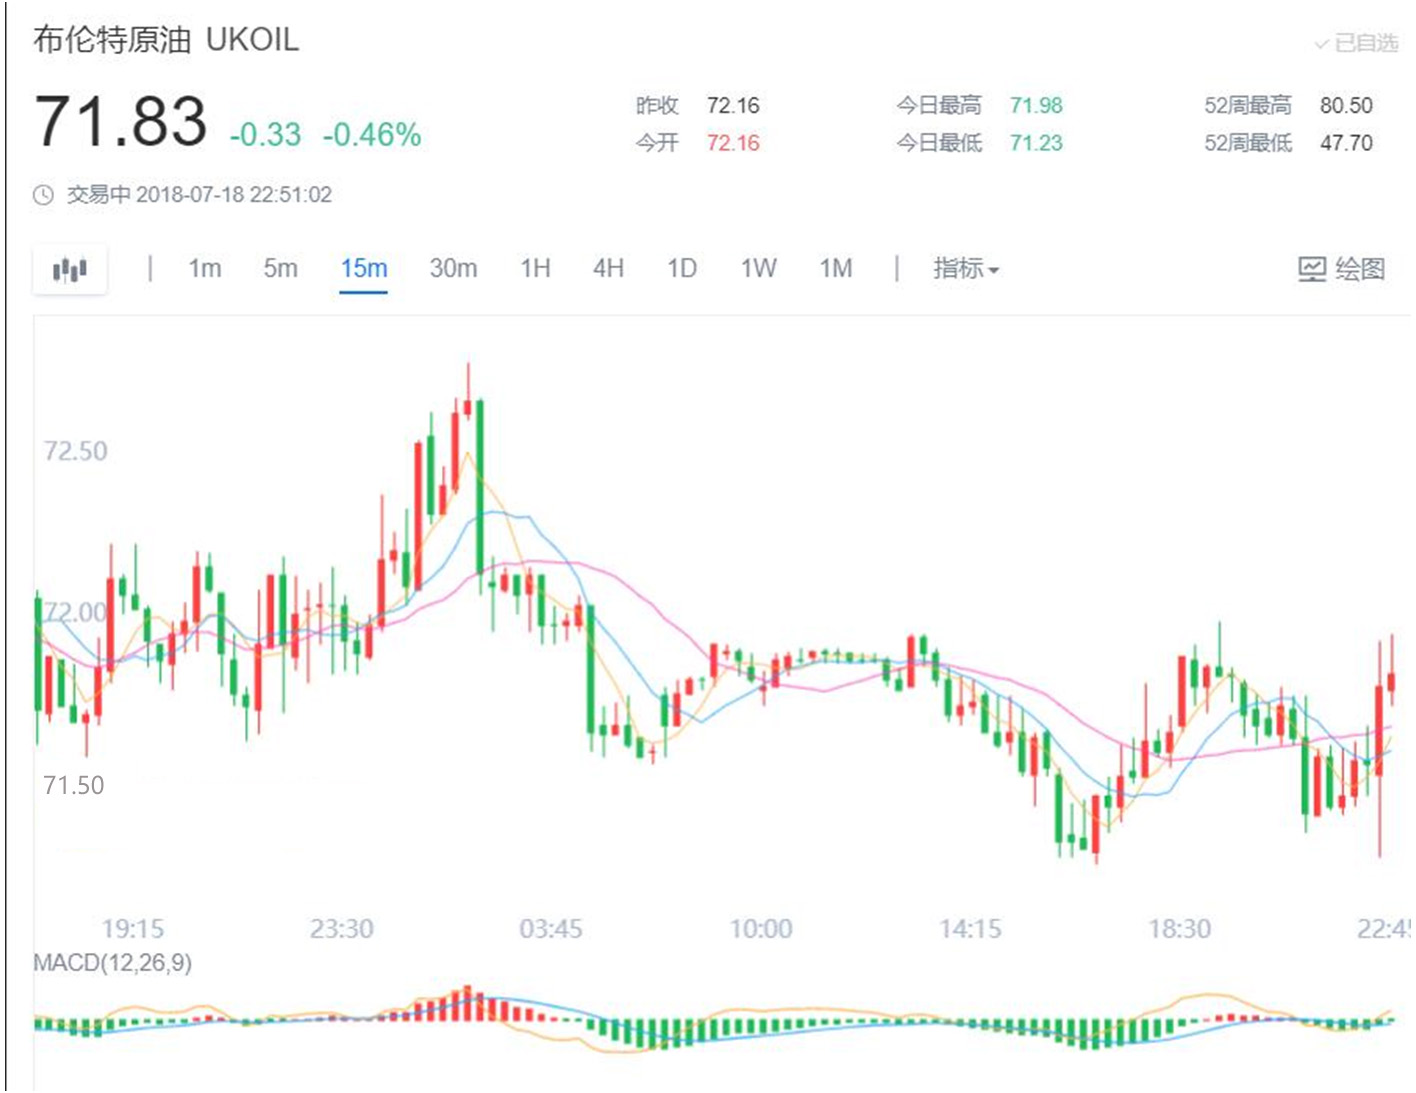Click the 19:15 time axis label
Image resolution: width=1416 pixels, height=1093 pixels.
133,929
